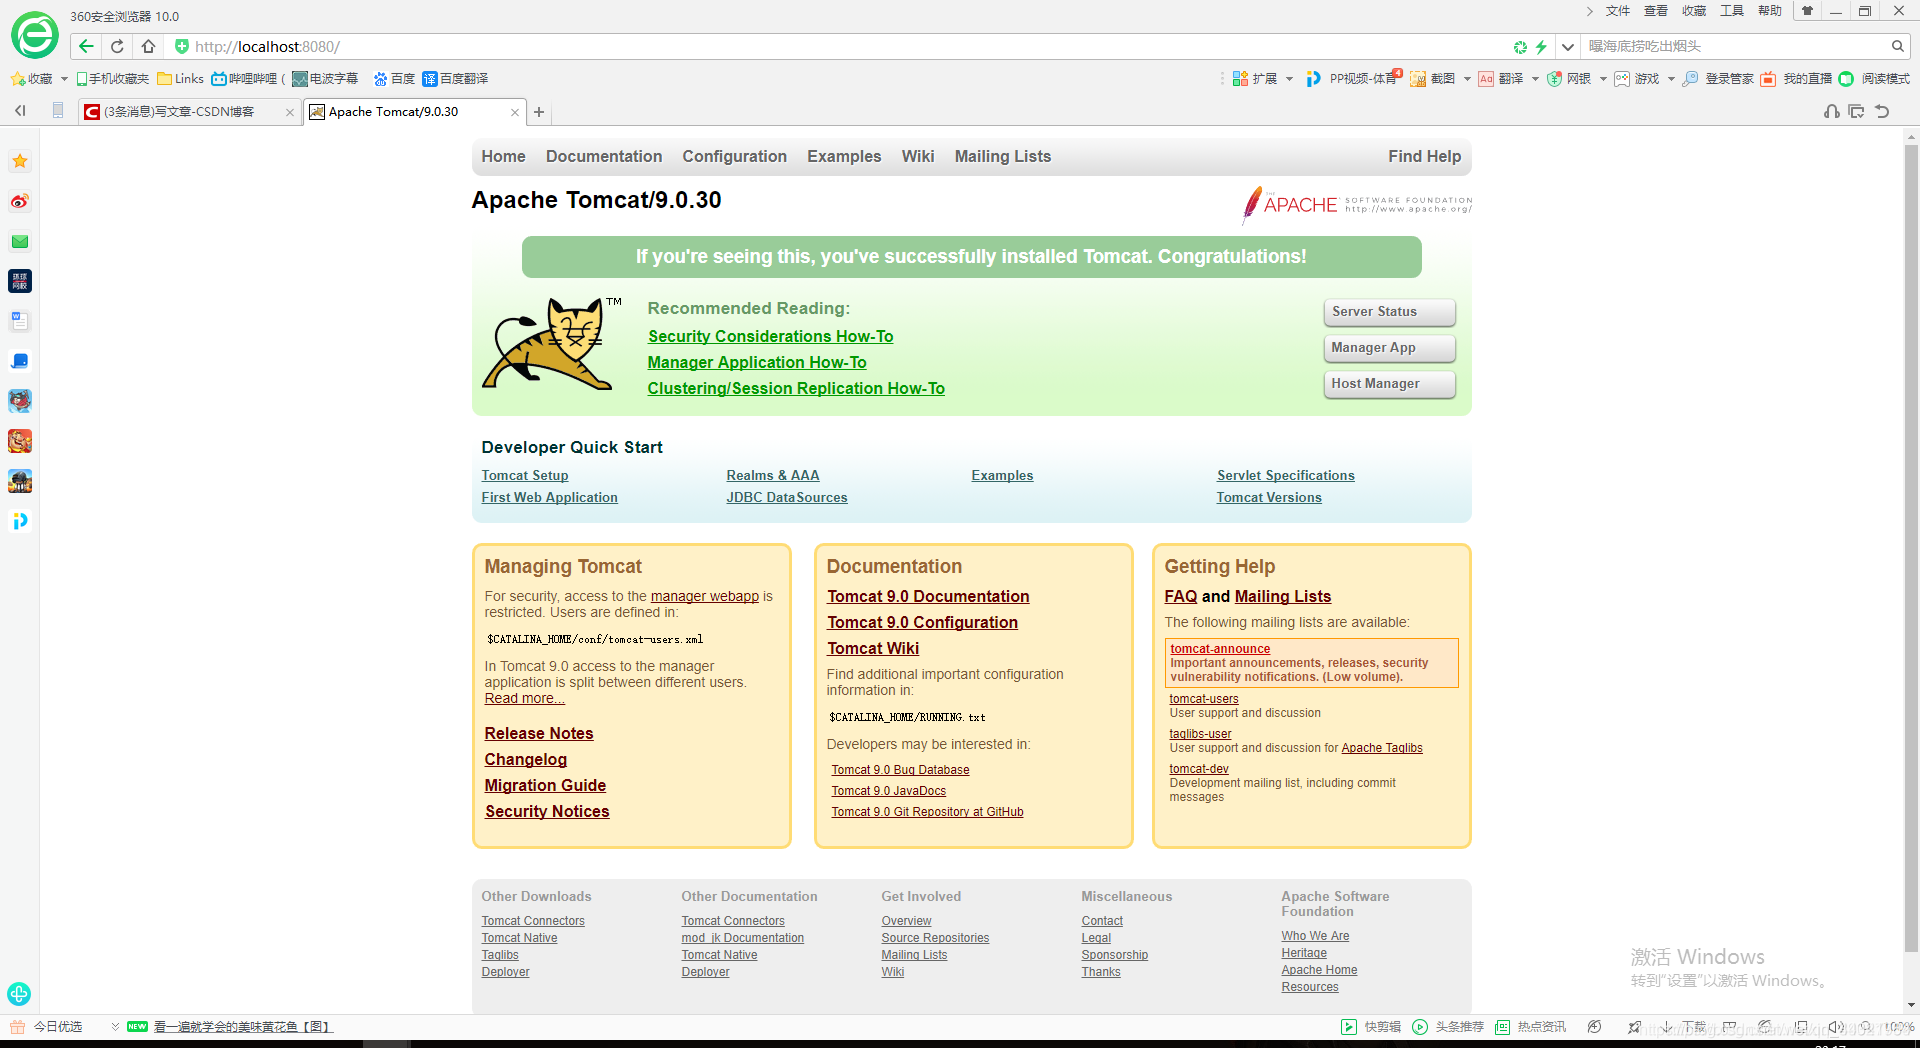
Task: Expand the 今日优选 chevron in status bar
Action: (115, 1027)
